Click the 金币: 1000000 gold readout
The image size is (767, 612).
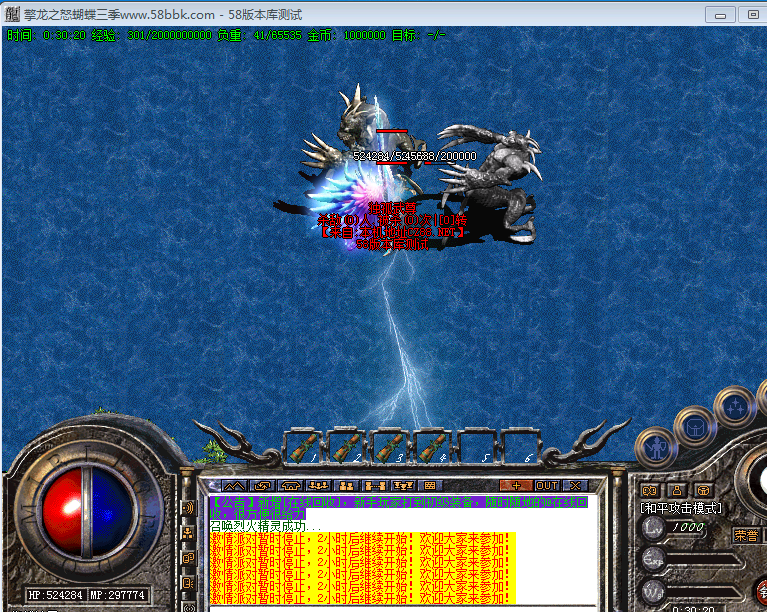click(x=346, y=35)
